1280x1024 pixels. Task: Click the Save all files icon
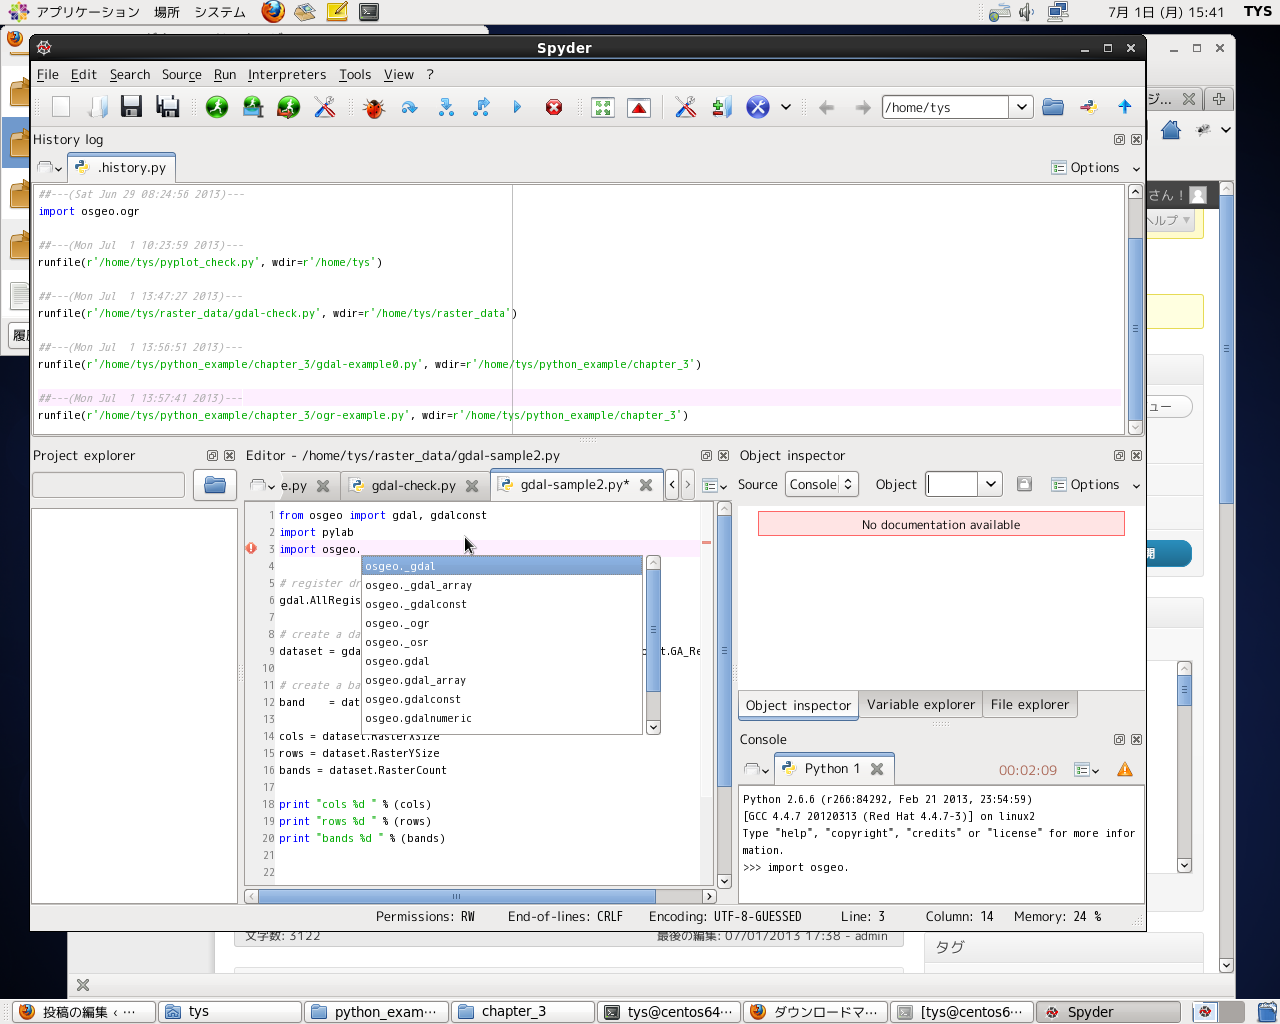168,107
